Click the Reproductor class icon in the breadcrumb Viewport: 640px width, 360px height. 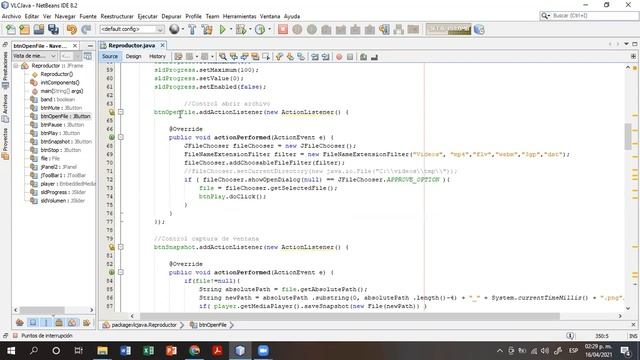click(106, 325)
